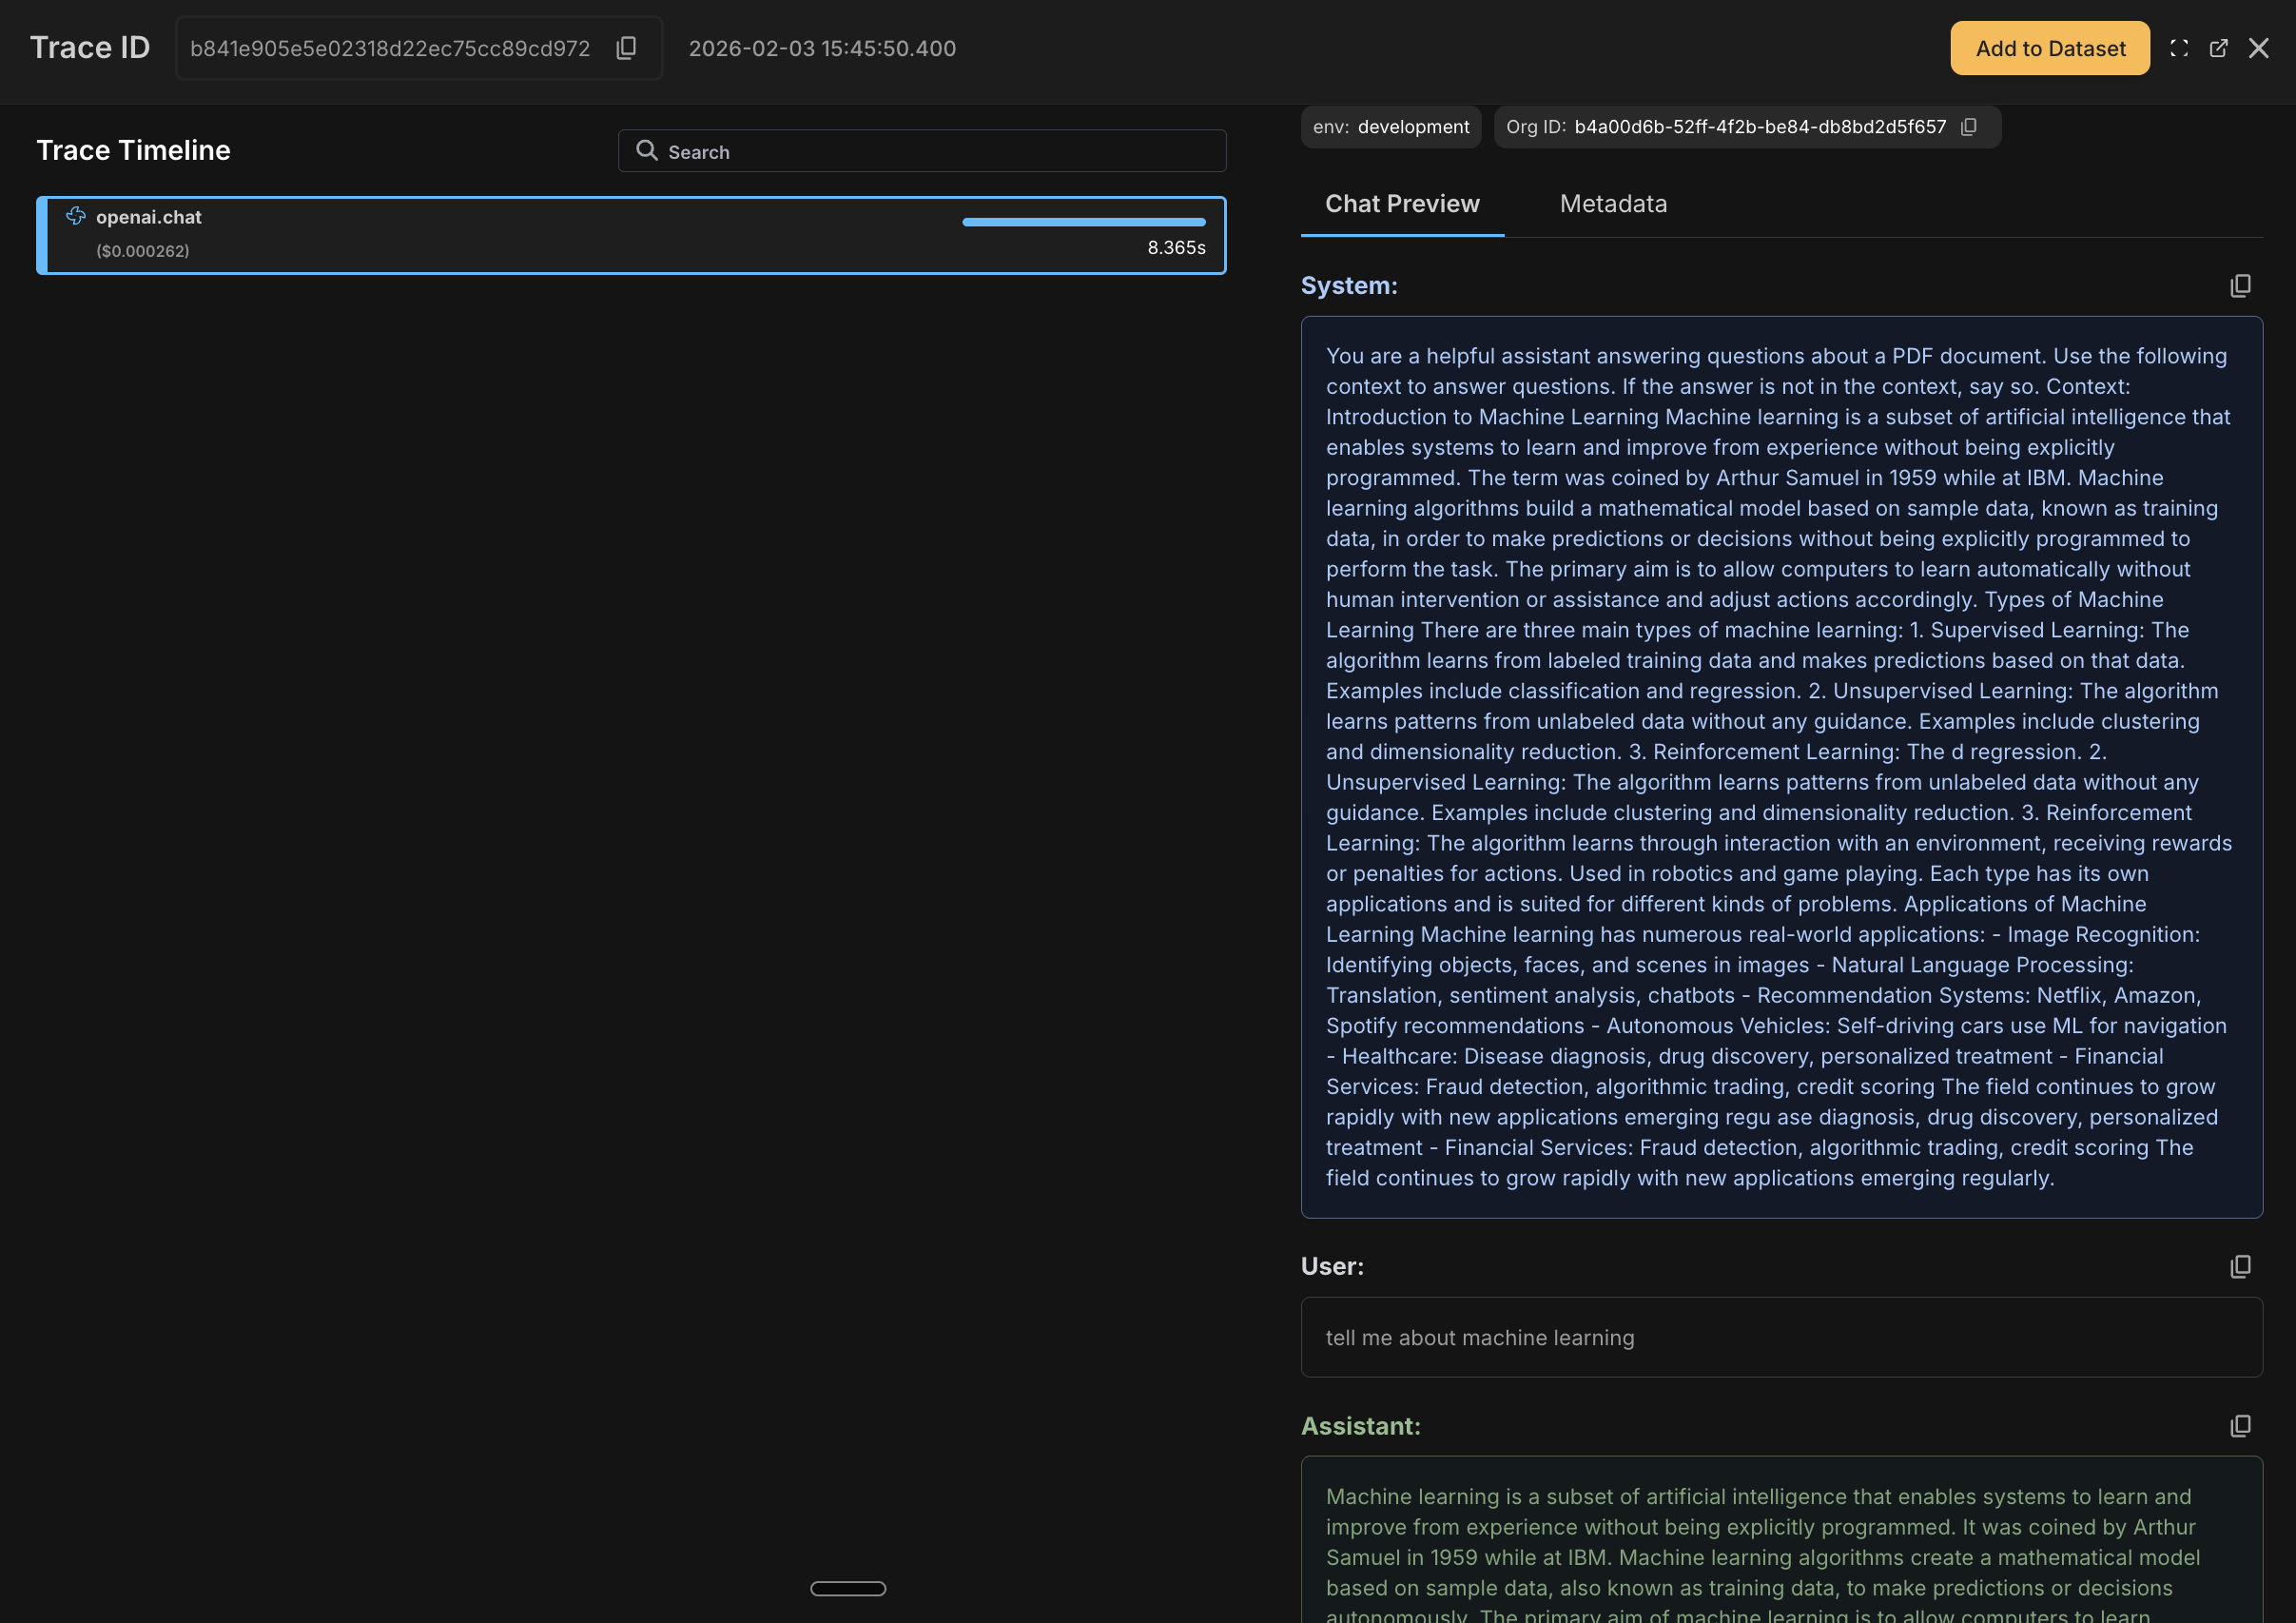This screenshot has width=2296, height=1623.
Task: Switch to the Metadata tab
Action: (x=1612, y=204)
